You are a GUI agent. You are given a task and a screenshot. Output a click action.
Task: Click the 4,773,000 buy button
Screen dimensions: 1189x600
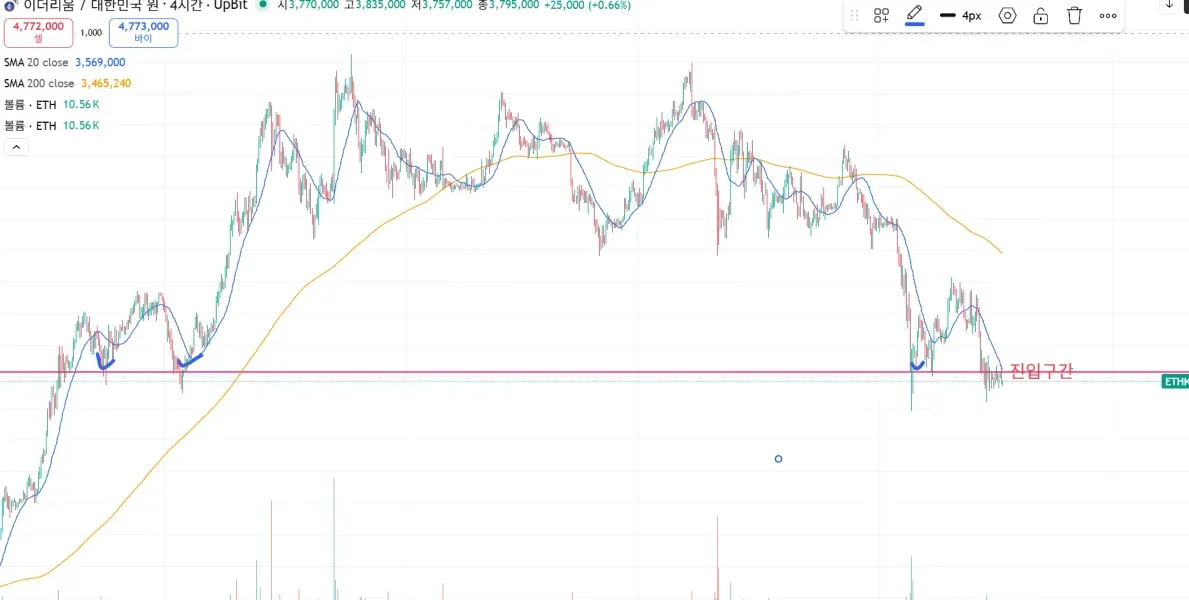143,33
